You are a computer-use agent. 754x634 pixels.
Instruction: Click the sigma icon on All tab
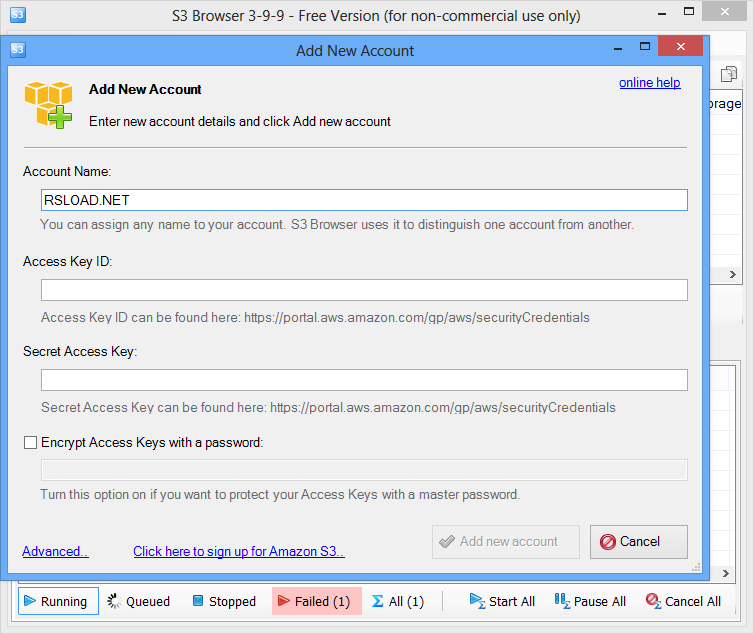377,601
